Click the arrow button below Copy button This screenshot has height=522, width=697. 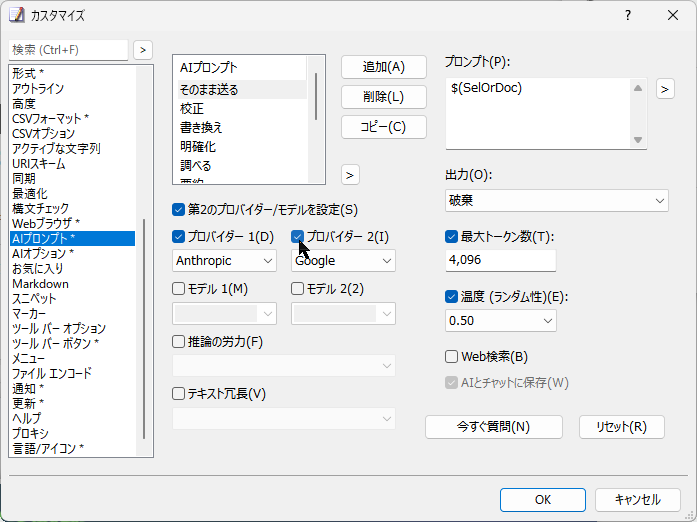(x=350, y=175)
